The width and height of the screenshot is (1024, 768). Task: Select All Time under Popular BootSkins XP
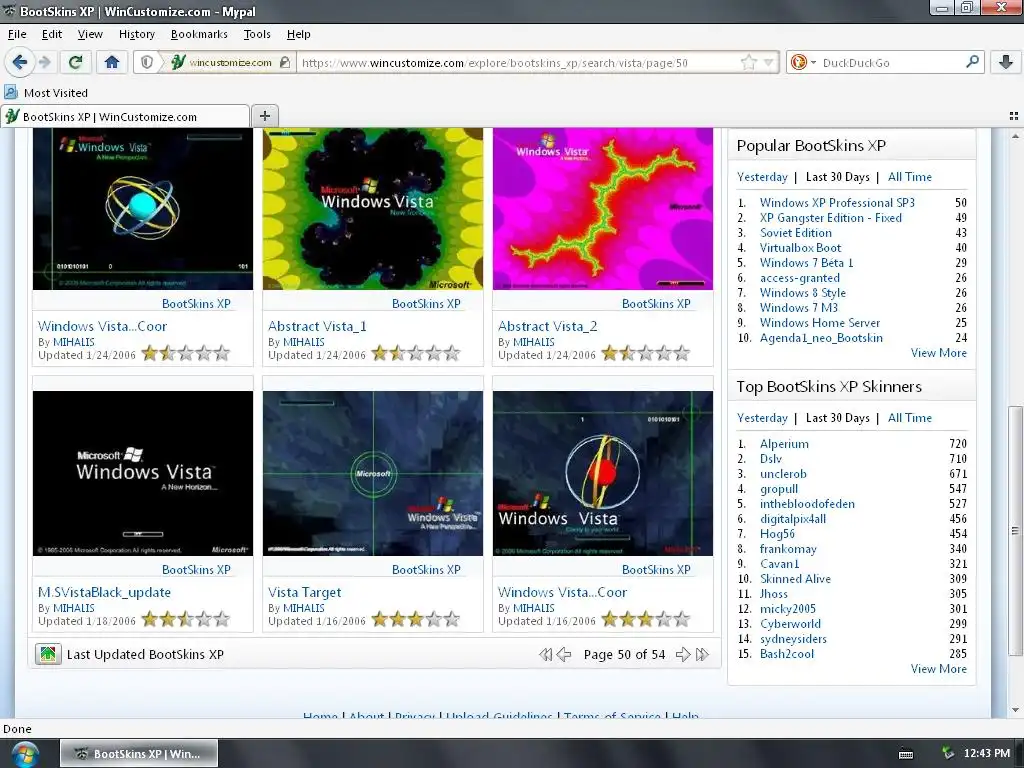(x=910, y=177)
